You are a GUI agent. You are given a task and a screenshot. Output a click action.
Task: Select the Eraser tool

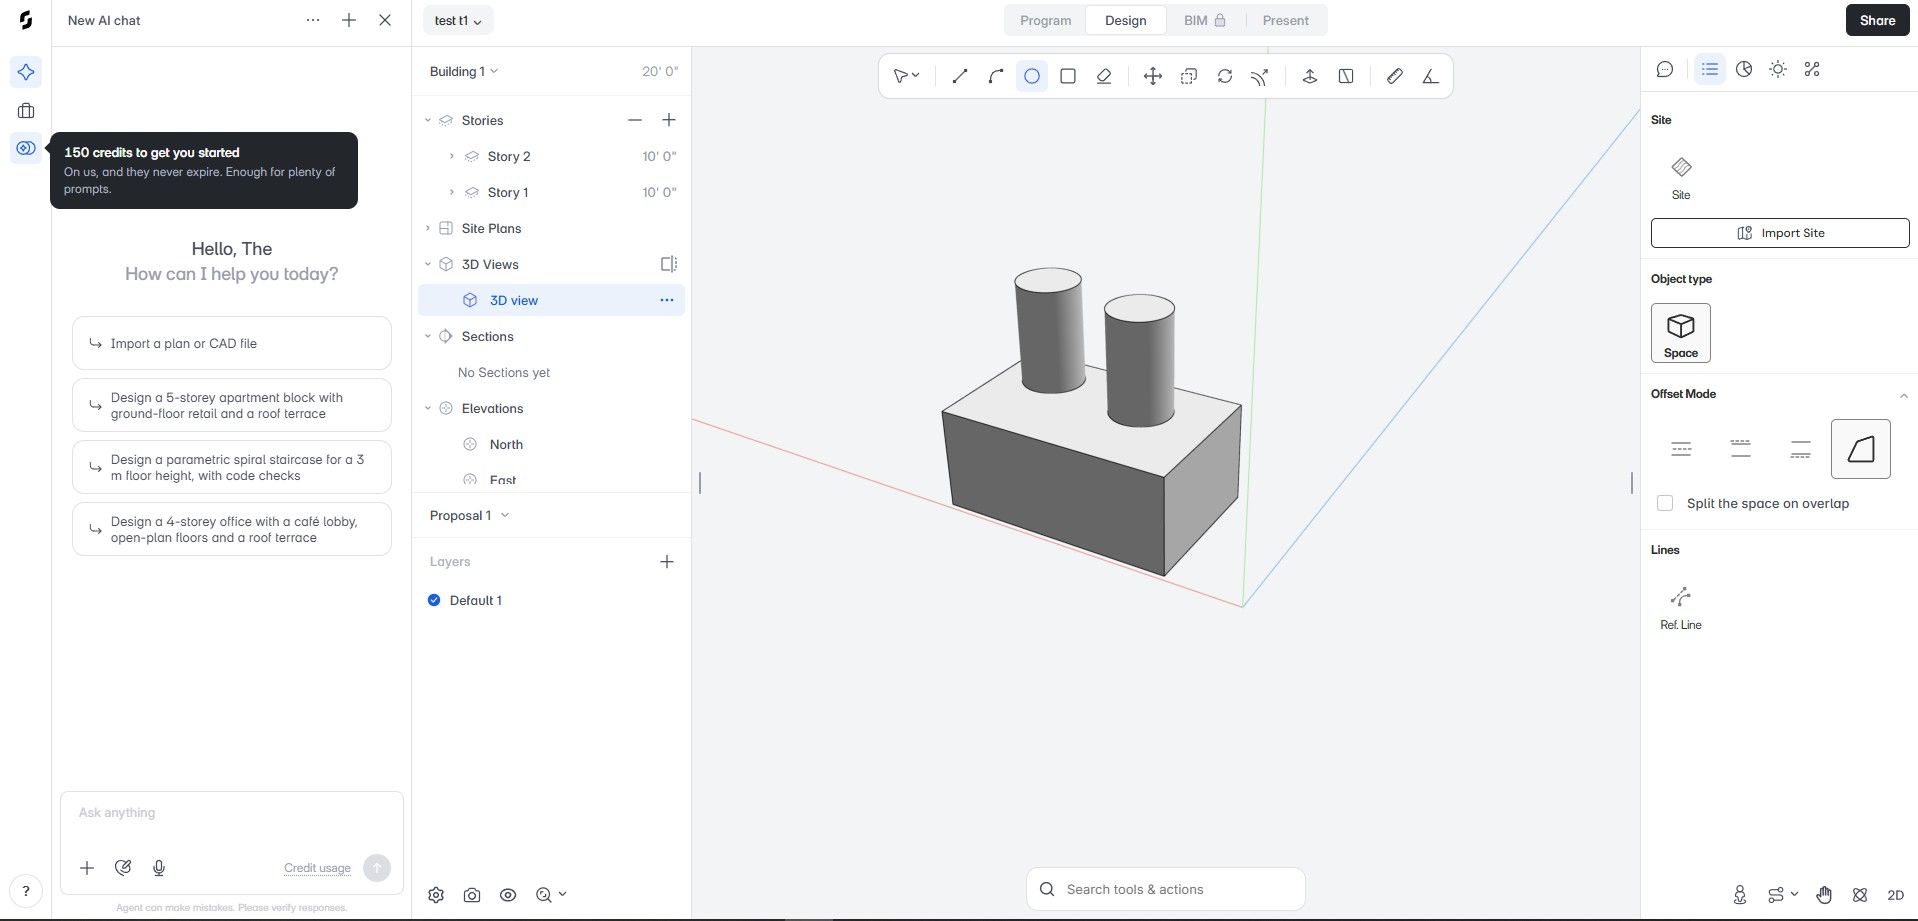pos(1103,76)
